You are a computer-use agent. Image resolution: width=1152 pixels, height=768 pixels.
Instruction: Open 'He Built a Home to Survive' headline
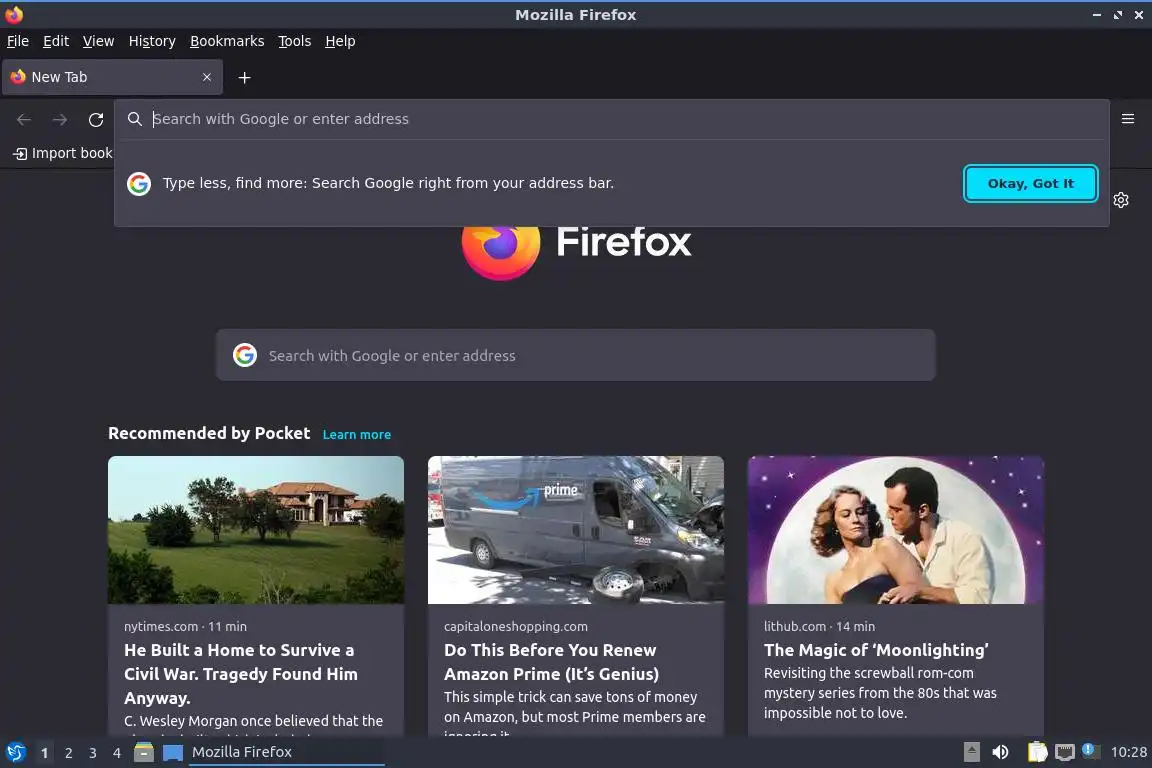pos(241,674)
